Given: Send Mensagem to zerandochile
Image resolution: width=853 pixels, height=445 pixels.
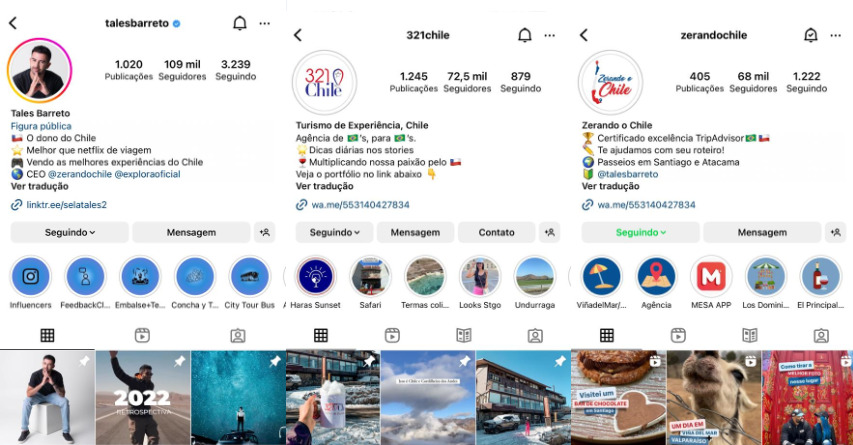Looking at the screenshot, I should pyautogui.click(x=762, y=232).
